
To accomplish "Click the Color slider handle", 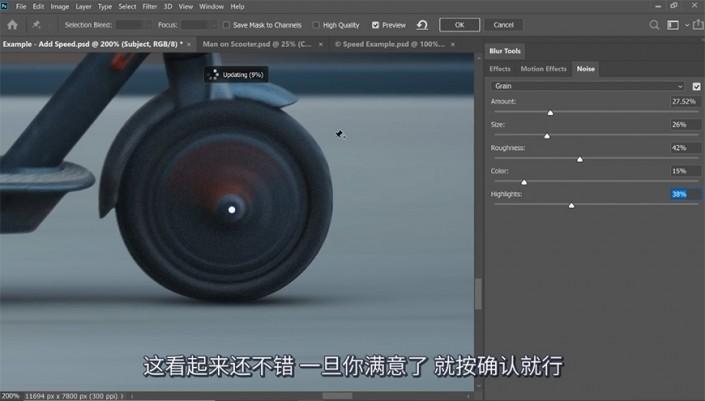I will 524,182.
